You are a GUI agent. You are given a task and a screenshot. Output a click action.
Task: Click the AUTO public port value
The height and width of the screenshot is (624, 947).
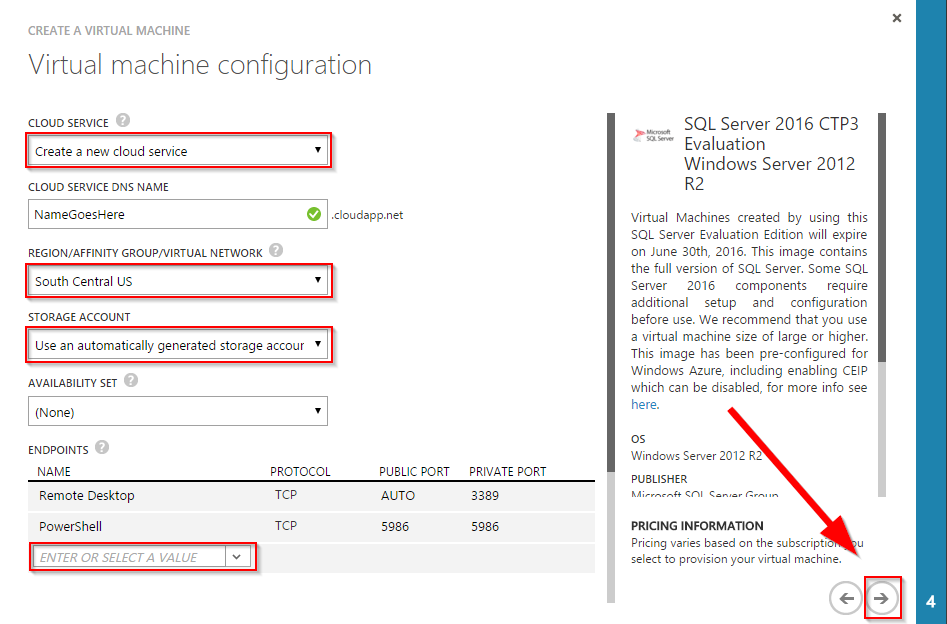[398, 496]
